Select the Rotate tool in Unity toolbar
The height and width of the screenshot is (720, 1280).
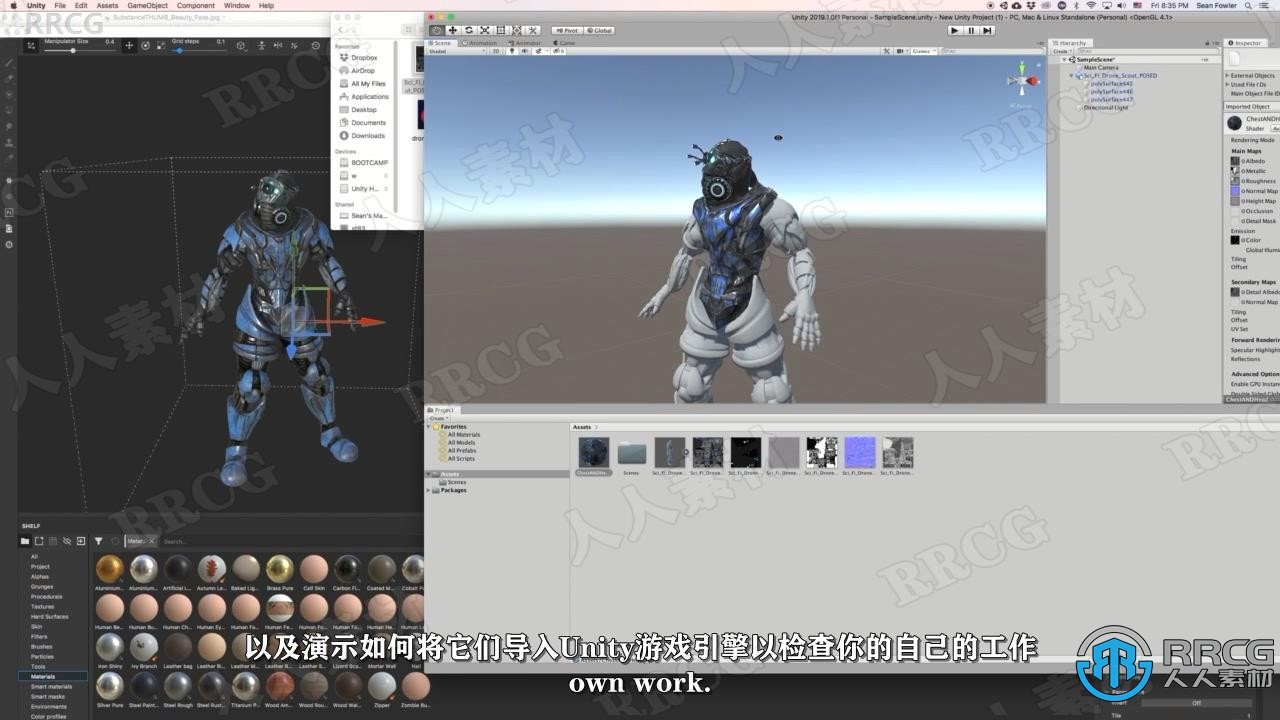tap(469, 30)
